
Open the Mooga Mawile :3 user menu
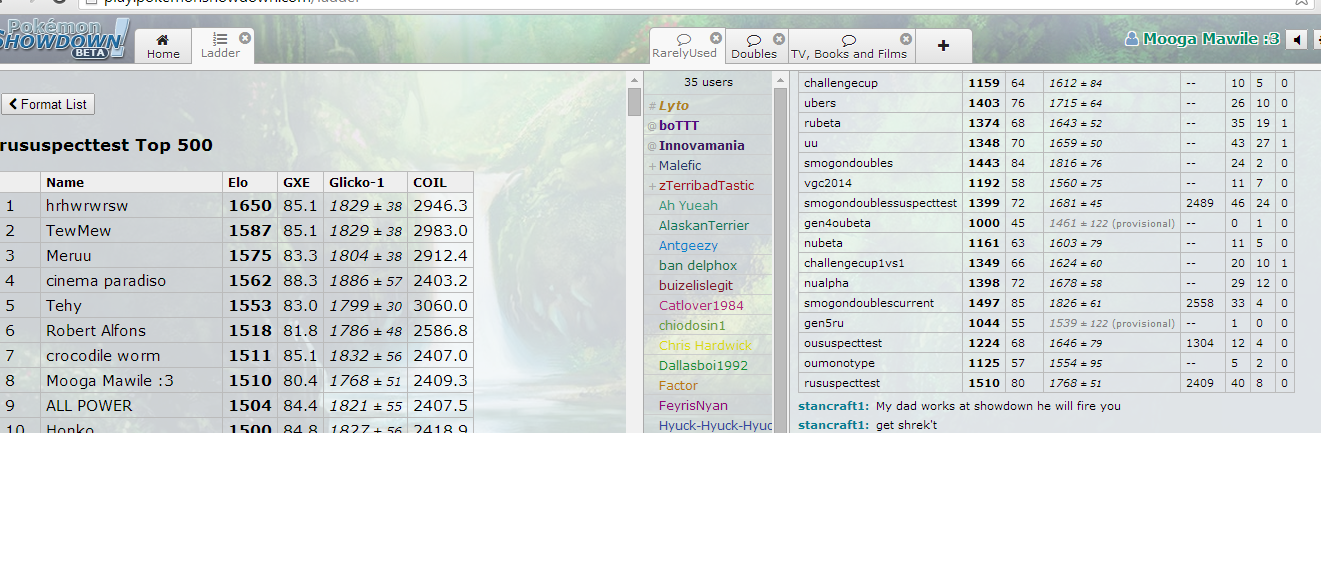[x=1202, y=39]
